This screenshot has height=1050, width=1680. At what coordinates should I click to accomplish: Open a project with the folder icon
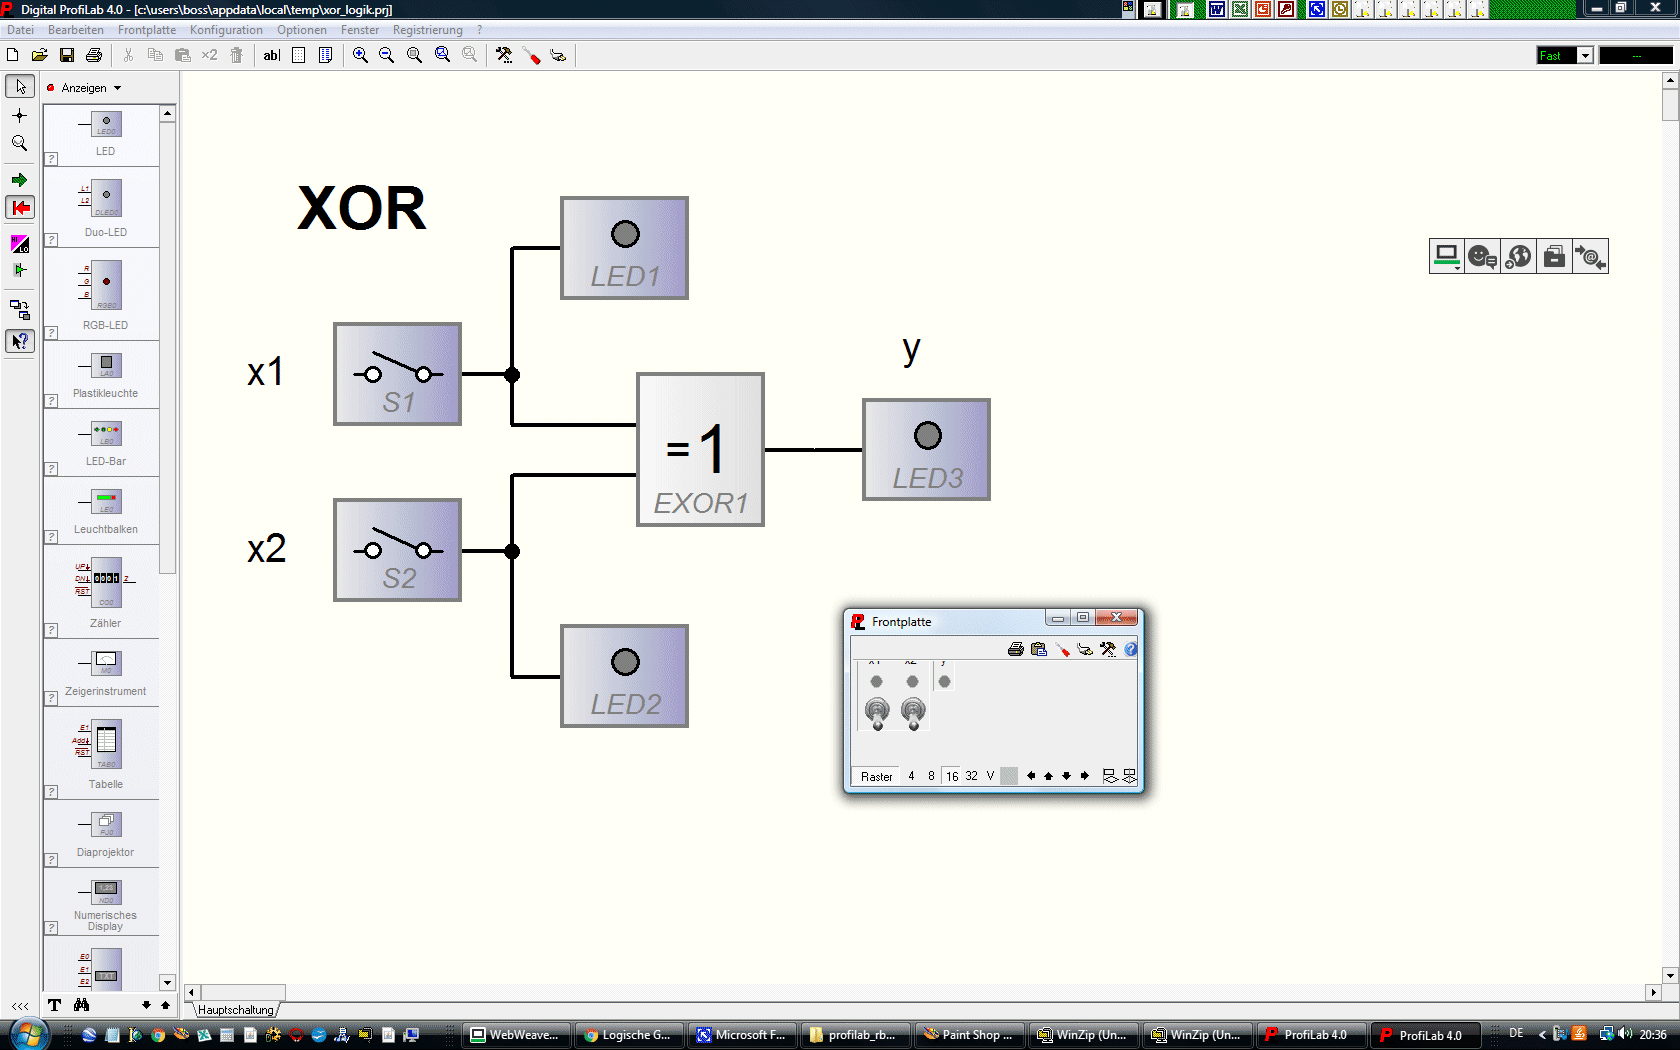point(40,55)
